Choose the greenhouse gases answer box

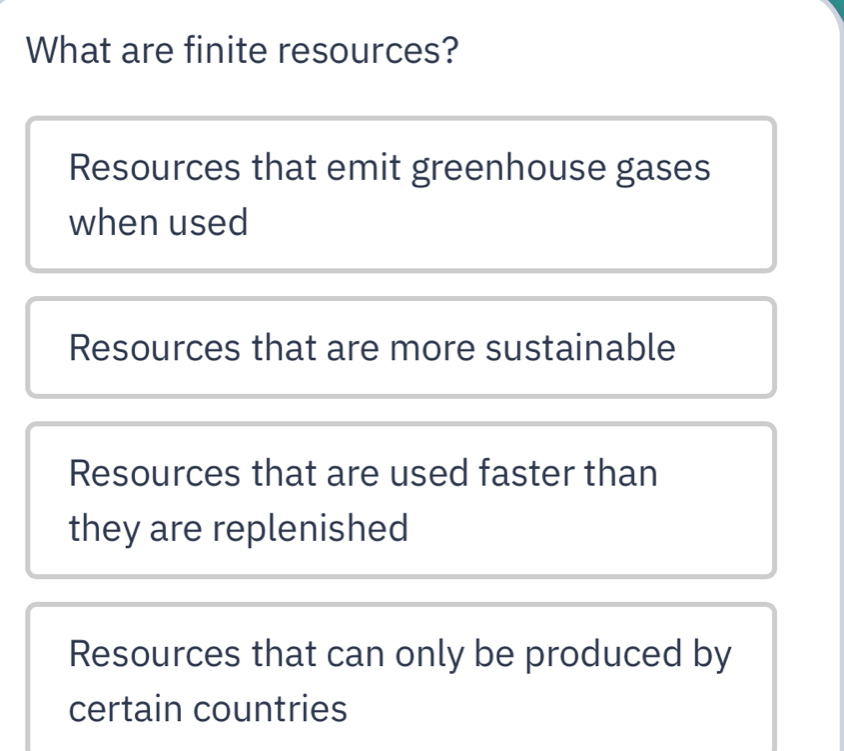click(x=400, y=194)
